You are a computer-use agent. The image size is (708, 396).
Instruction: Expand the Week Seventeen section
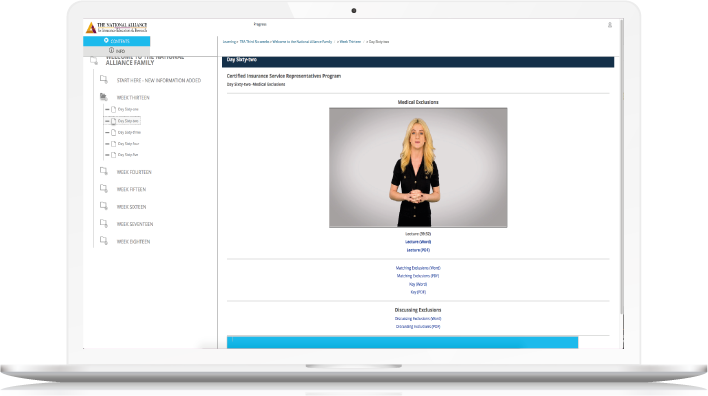135,224
